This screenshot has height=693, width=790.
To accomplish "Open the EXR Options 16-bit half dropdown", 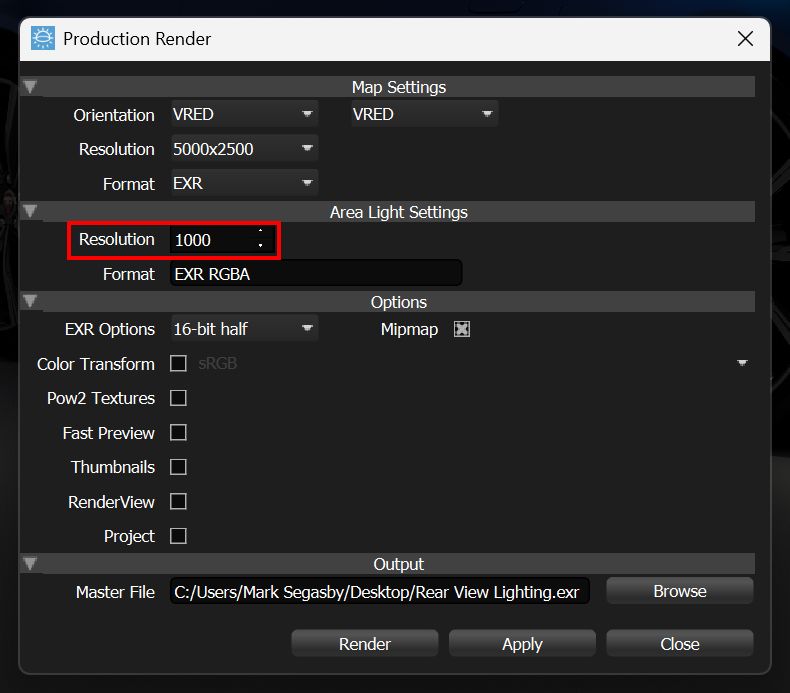I will 244,329.
